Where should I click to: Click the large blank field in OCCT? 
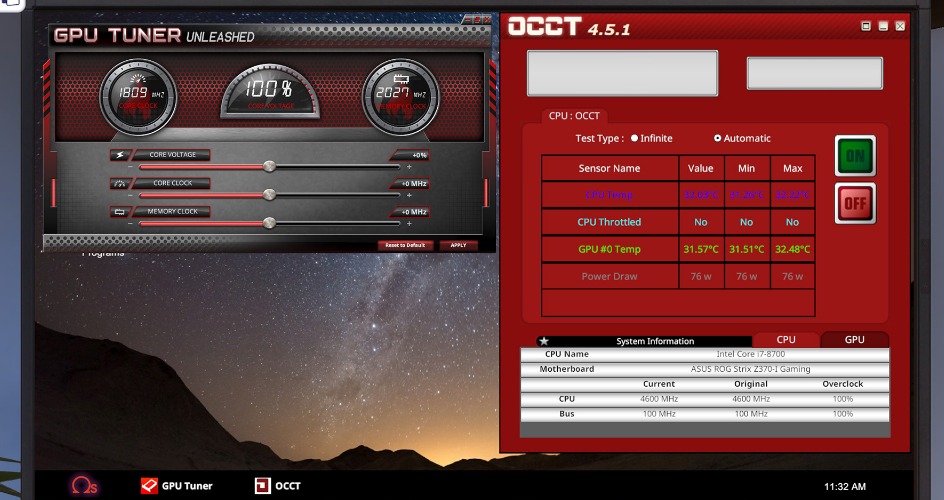click(622, 73)
